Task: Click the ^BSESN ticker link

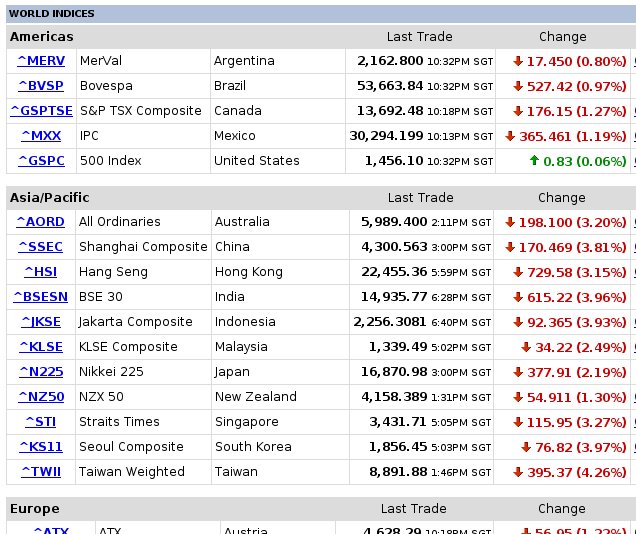Action: point(41,297)
